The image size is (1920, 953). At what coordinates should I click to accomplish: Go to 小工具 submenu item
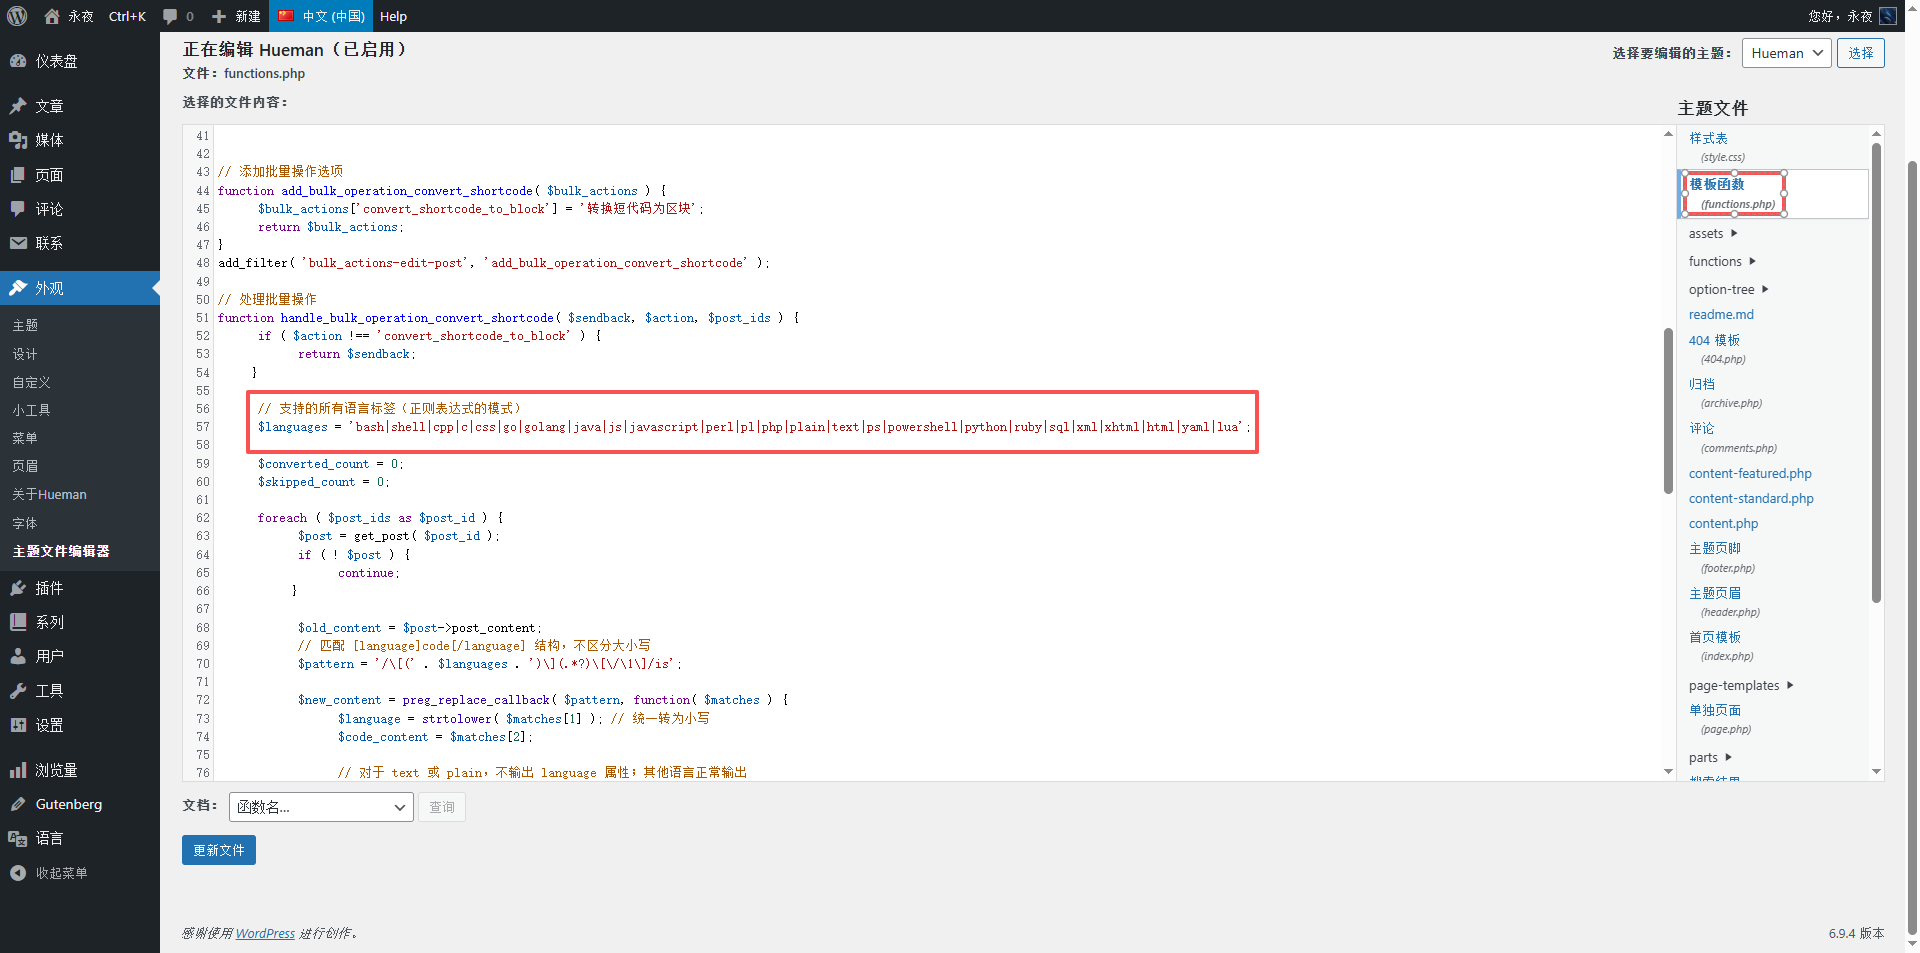tap(31, 410)
